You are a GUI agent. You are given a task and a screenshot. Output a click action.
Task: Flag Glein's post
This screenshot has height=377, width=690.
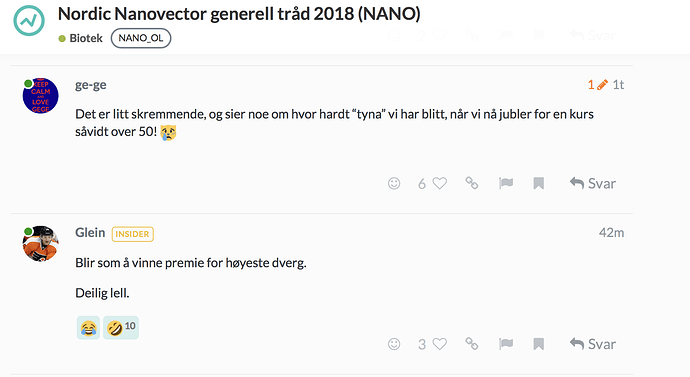506,344
